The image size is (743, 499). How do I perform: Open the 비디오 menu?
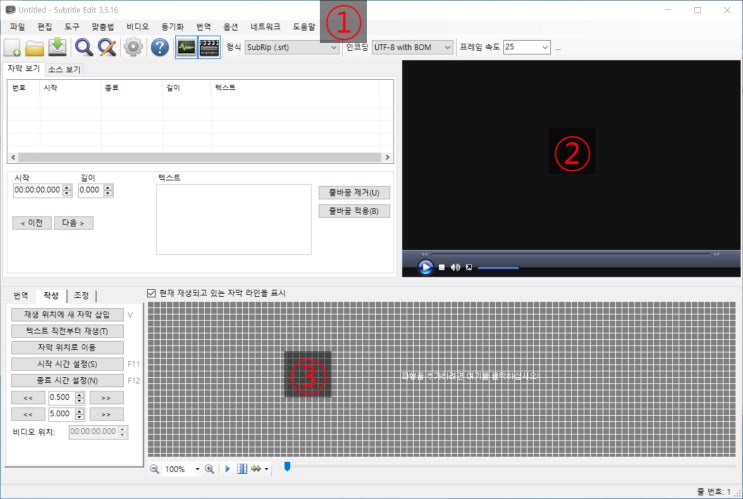pyautogui.click(x=137, y=25)
